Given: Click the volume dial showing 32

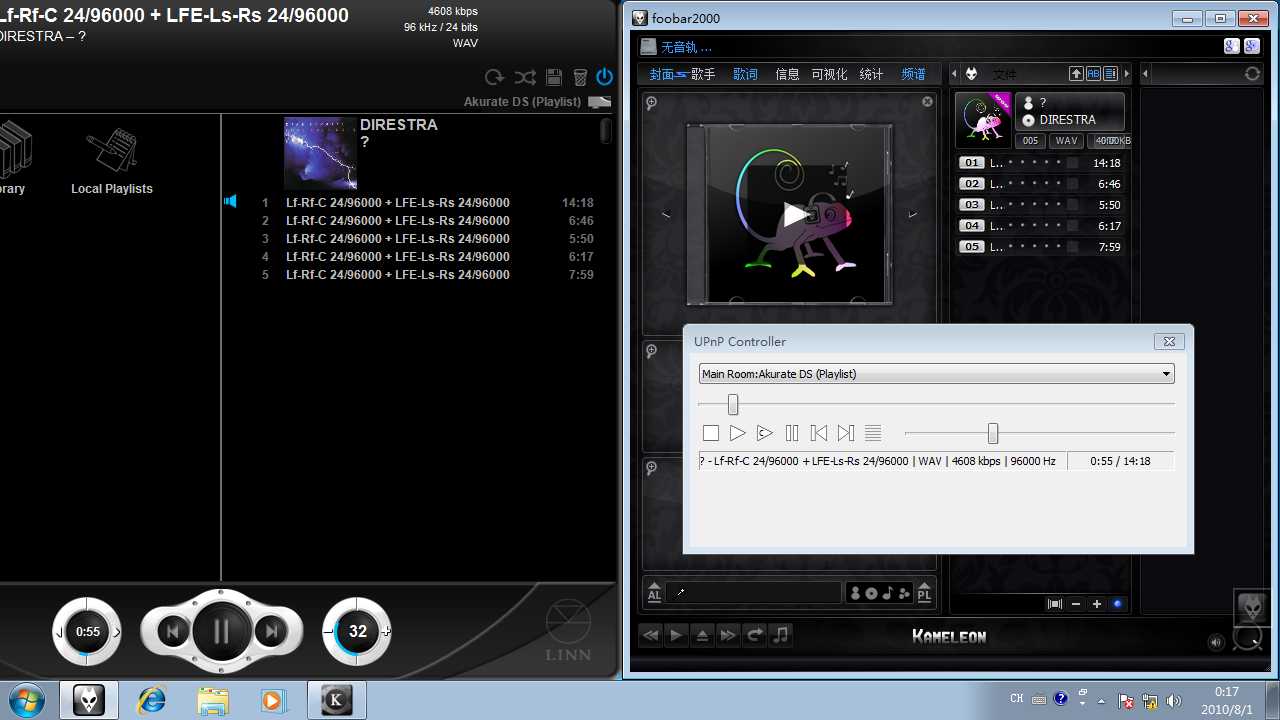Looking at the screenshot, I should coord(357,631).
